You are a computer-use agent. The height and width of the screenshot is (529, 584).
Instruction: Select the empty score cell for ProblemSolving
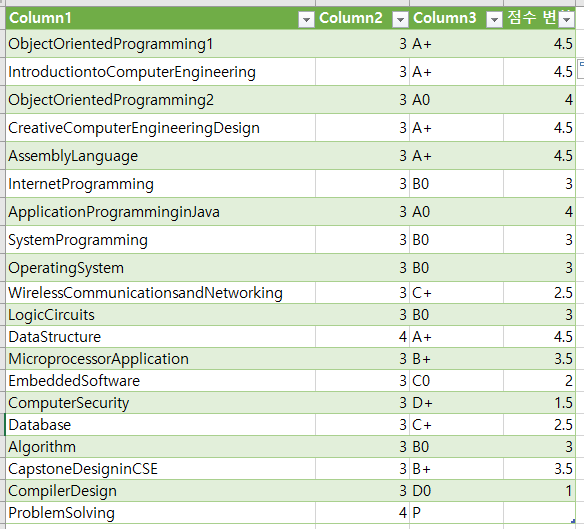coord(539,513)
